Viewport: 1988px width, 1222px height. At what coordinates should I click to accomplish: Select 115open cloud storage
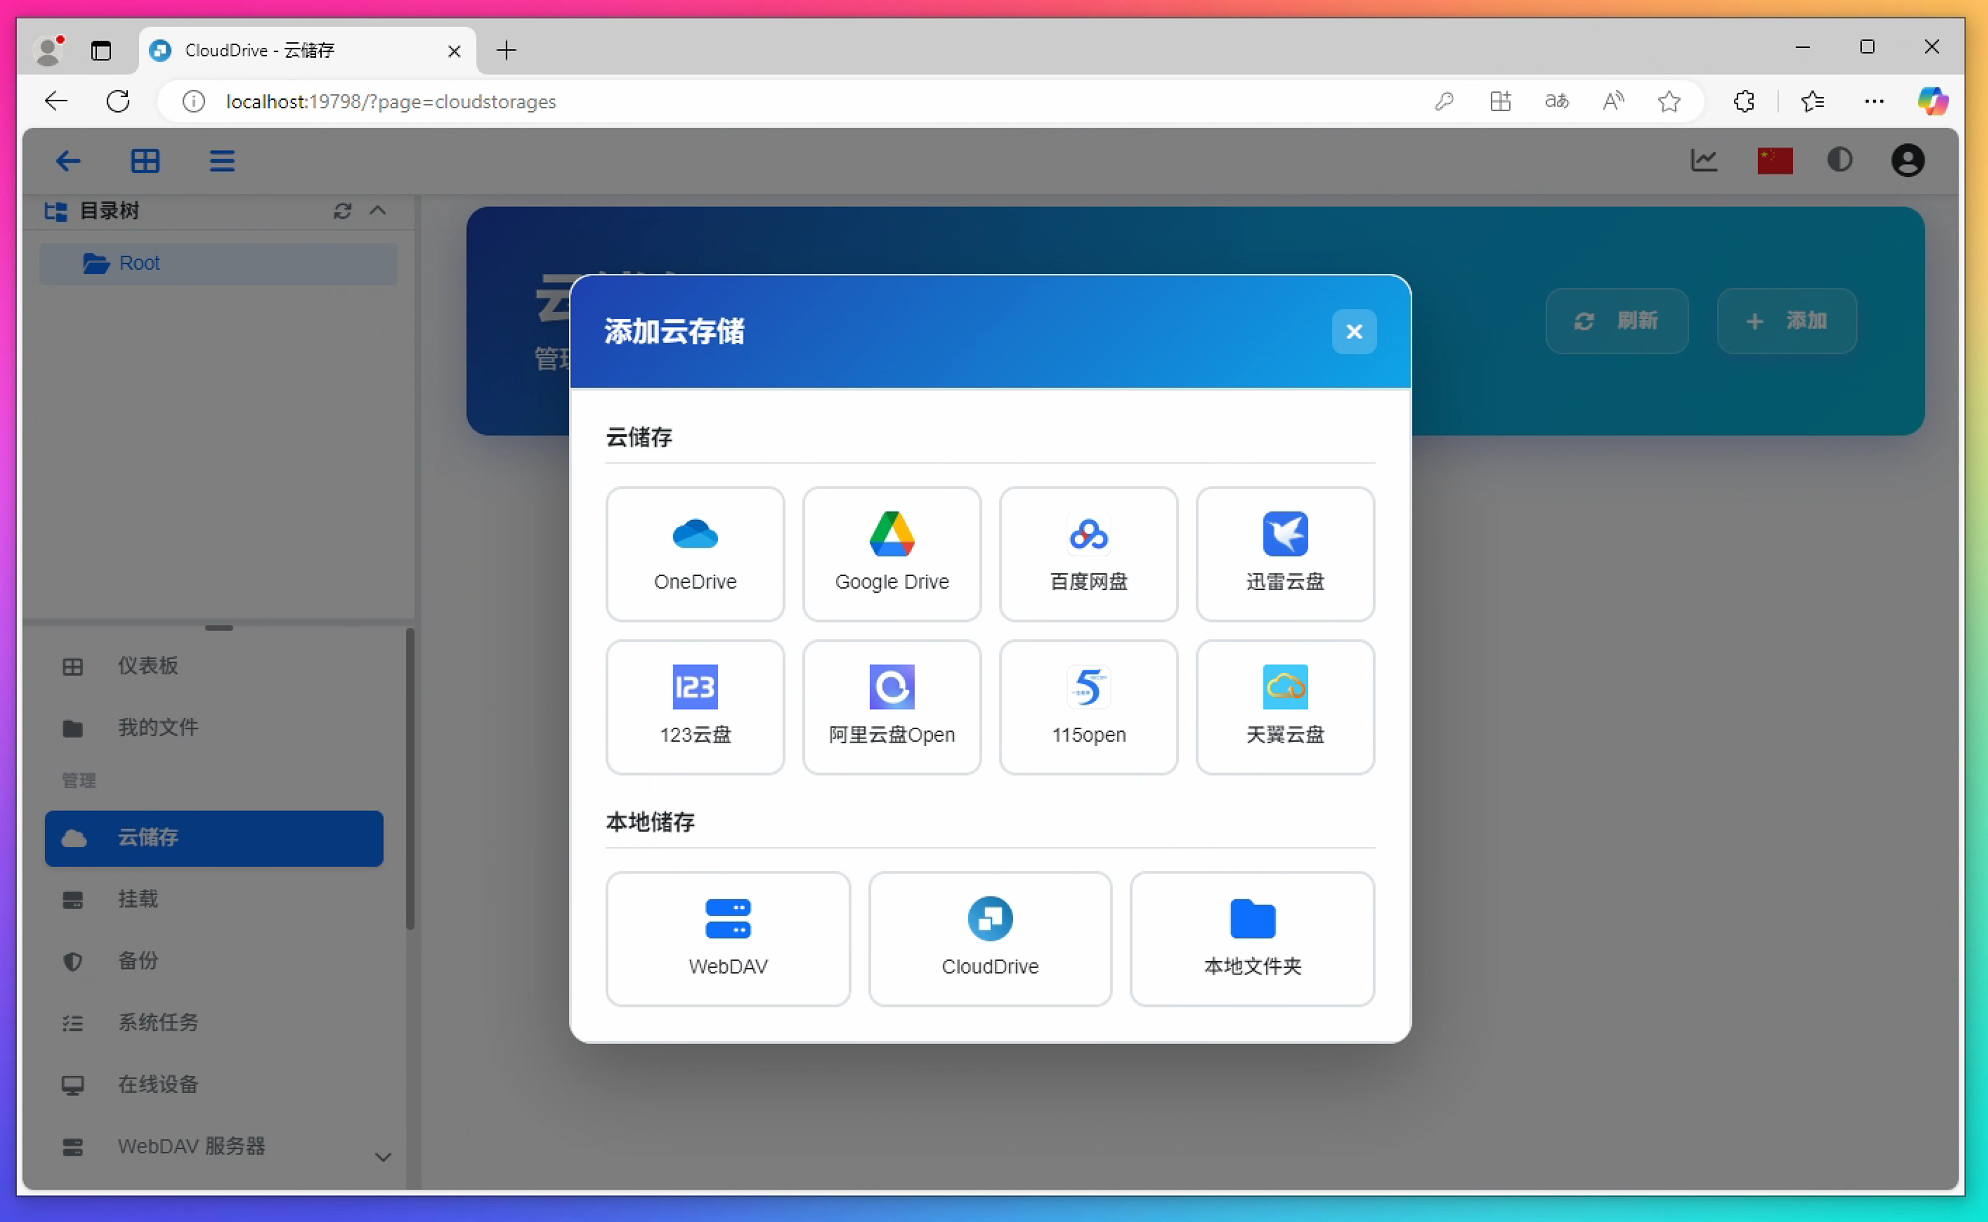1088,707
